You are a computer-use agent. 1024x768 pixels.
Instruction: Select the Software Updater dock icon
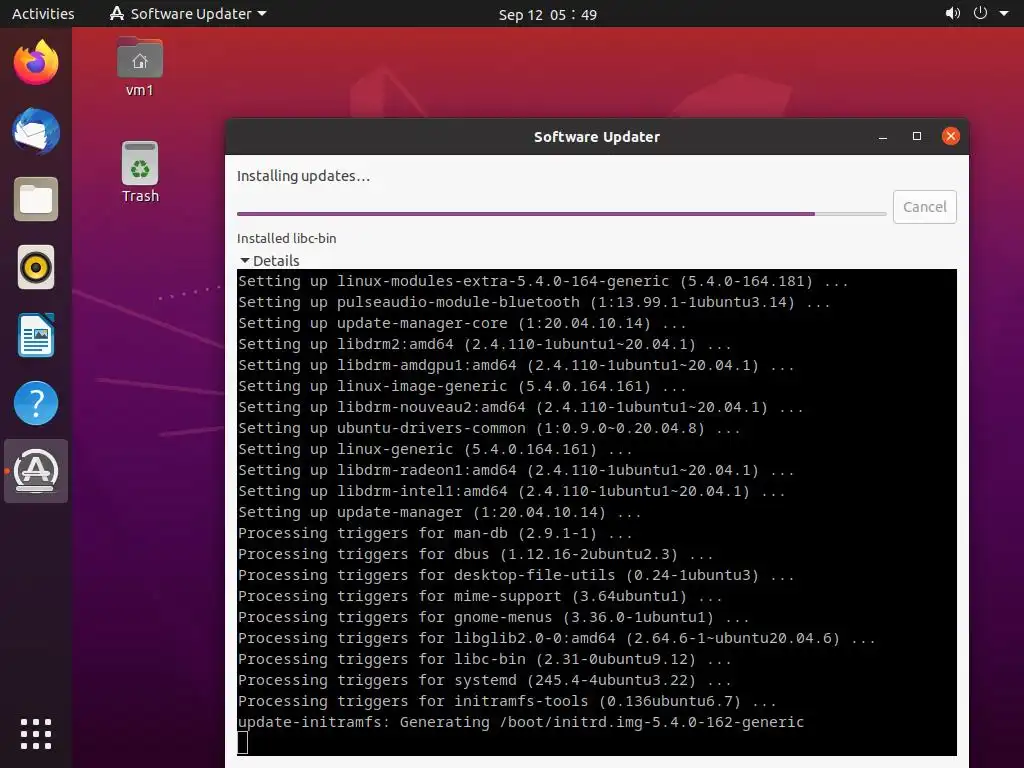(36, 471)
